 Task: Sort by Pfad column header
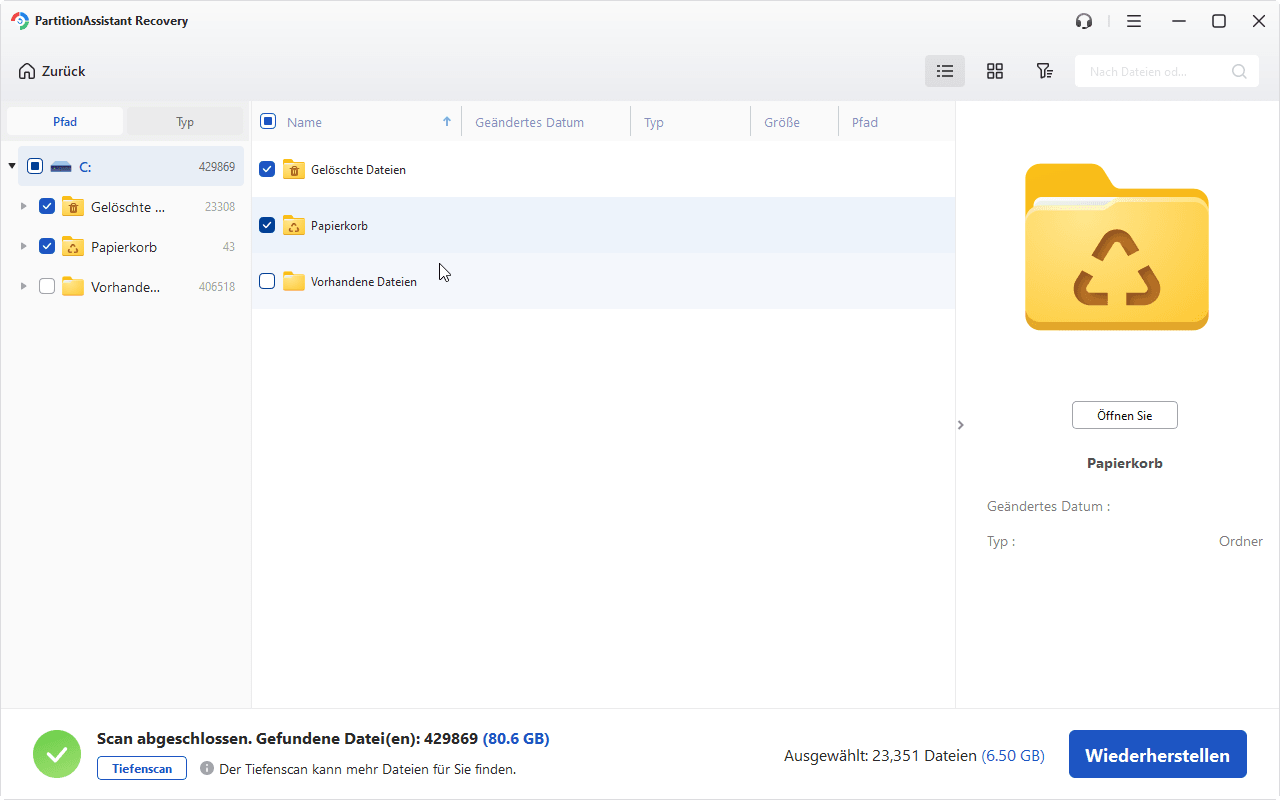tap(865, 122)
